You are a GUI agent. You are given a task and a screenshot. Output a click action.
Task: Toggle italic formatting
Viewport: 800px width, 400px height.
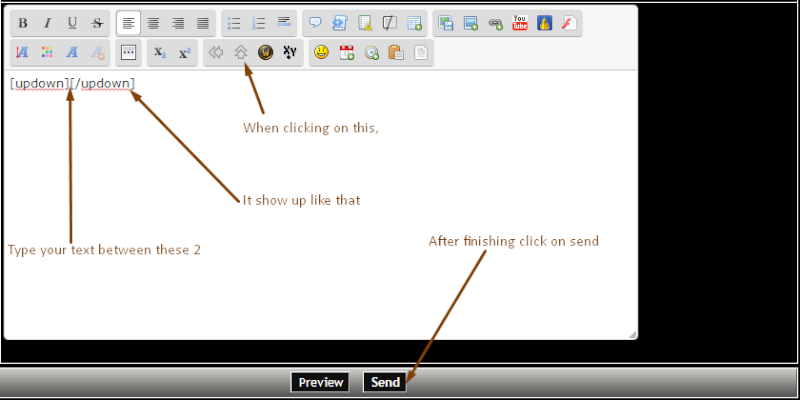click(47, 23)
